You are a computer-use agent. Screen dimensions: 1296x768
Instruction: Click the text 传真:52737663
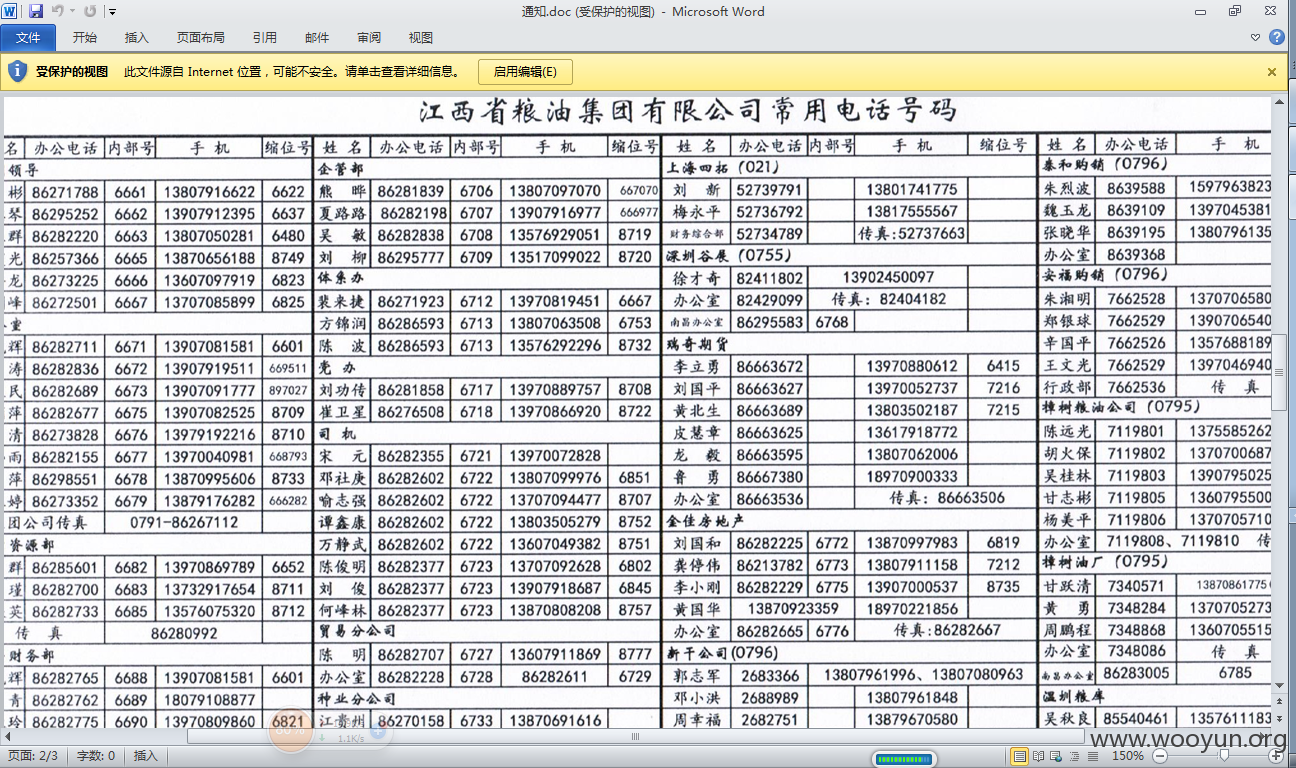[912, 234]
